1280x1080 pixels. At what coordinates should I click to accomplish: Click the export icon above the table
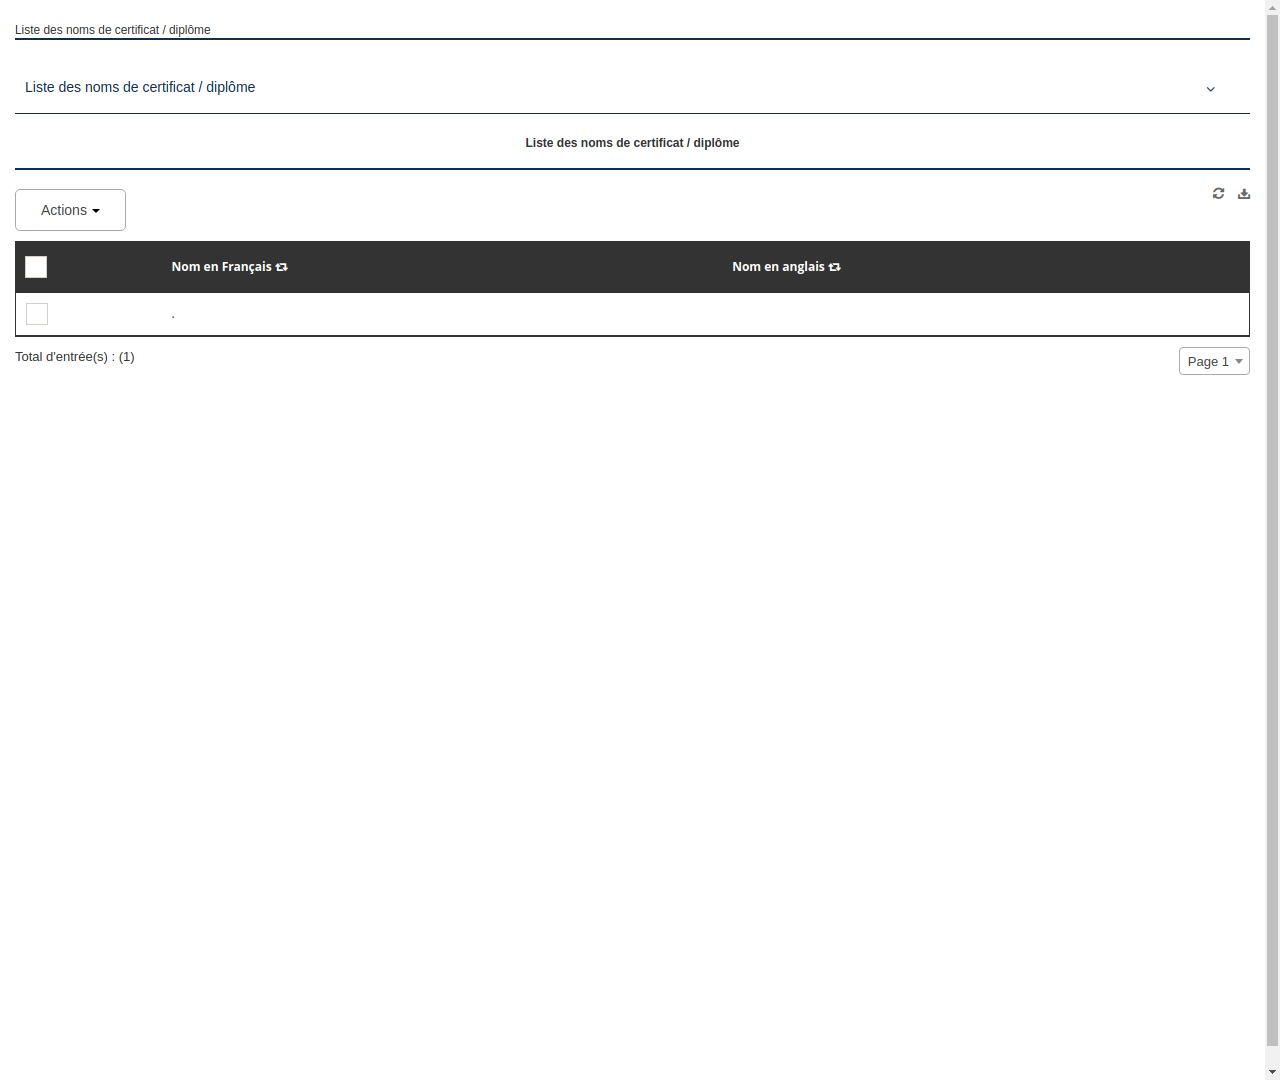[1243, 193]
